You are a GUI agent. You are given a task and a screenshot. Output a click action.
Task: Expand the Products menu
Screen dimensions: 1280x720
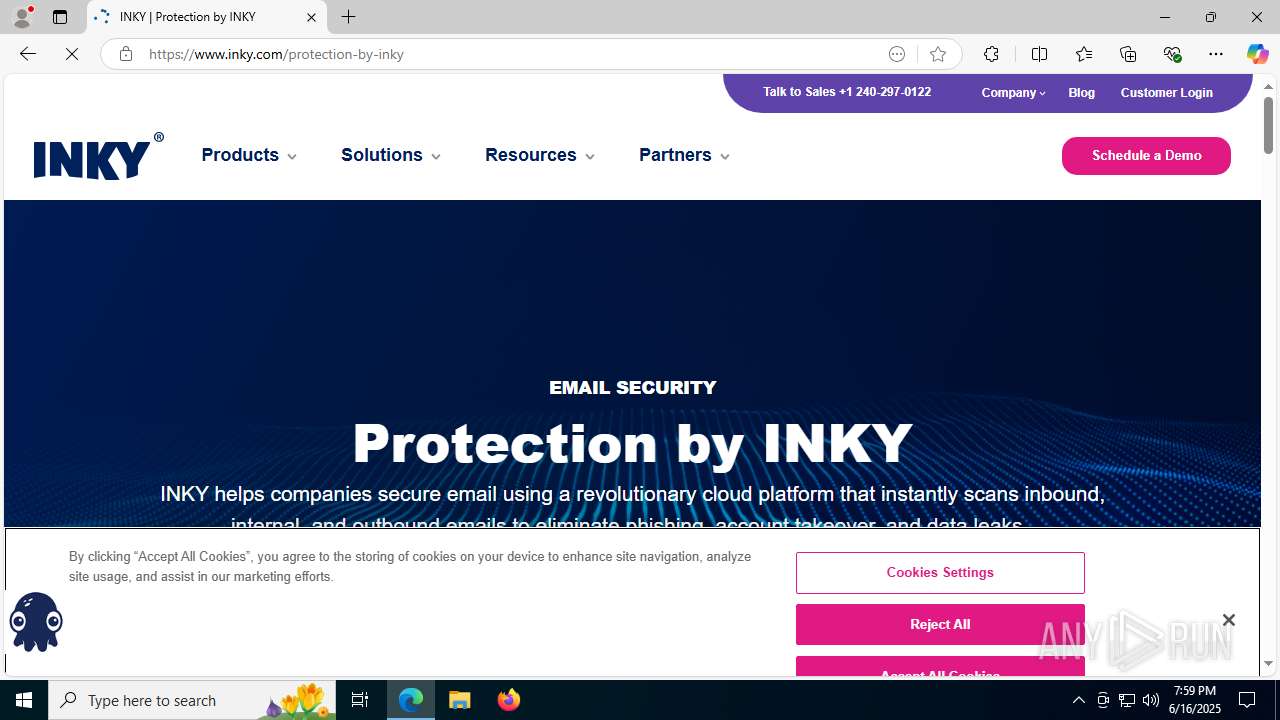click(x=249, y=155)
